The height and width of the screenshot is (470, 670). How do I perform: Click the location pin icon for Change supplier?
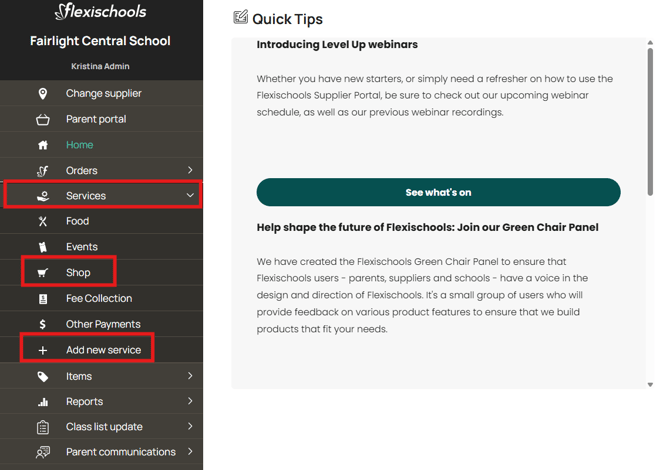click(42, 94)
